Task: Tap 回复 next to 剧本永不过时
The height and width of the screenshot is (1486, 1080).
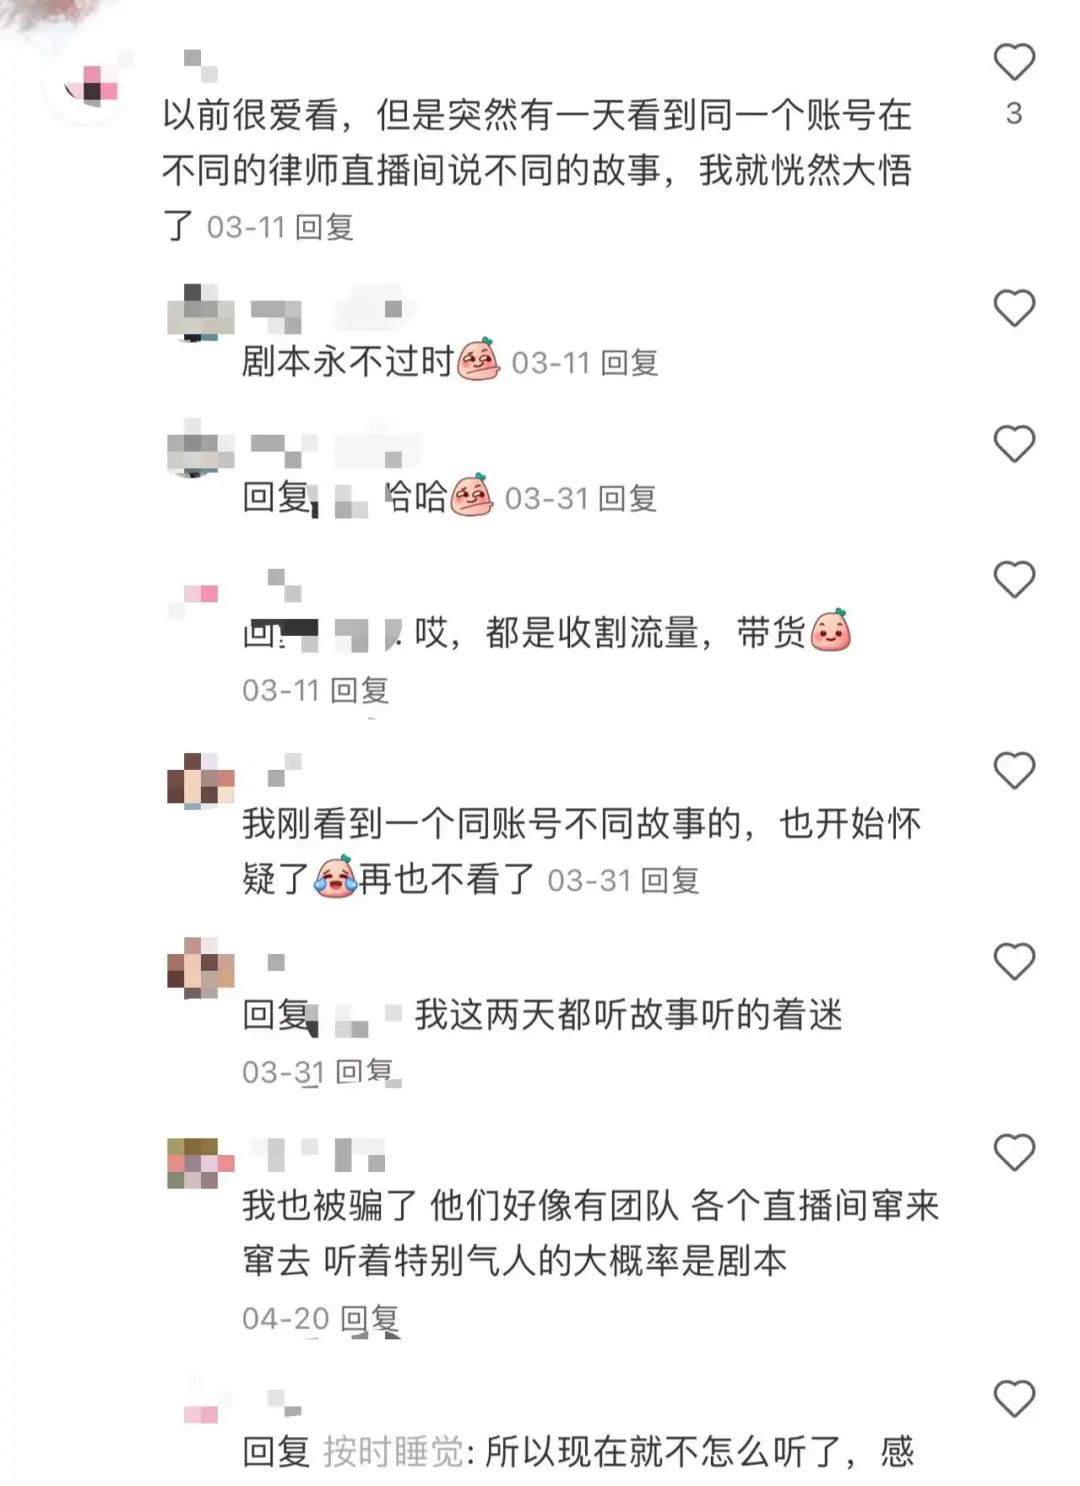Action: point(630,363)
